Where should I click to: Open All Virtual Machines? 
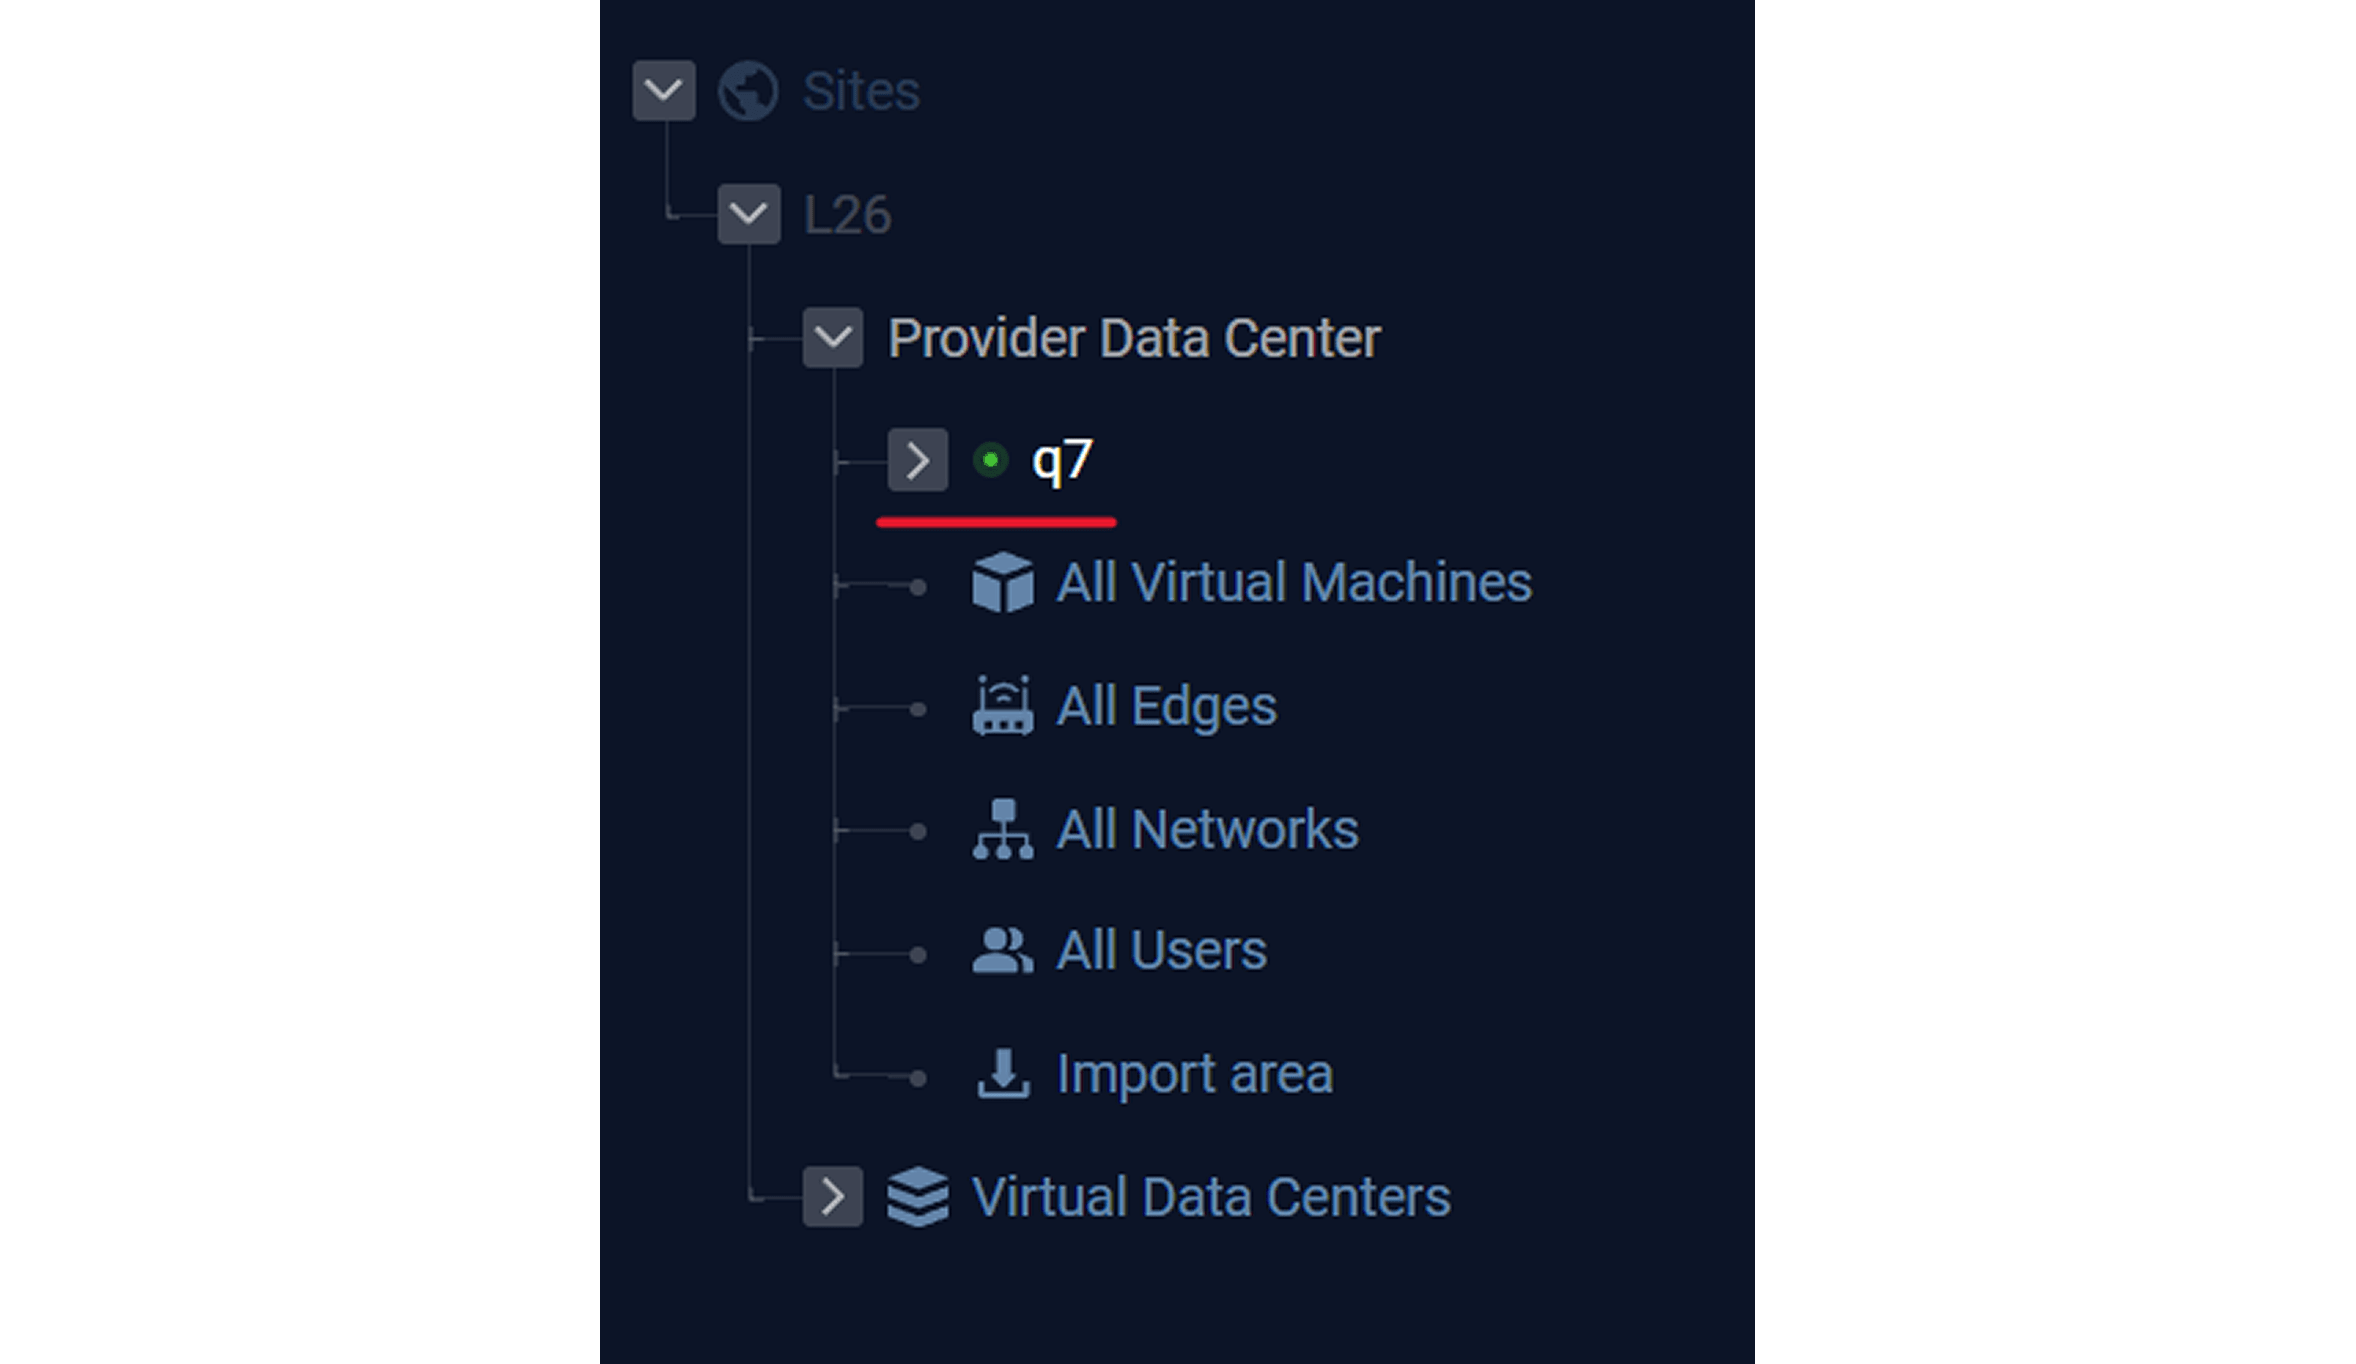pyautogui.click(x=1294, y=582)
